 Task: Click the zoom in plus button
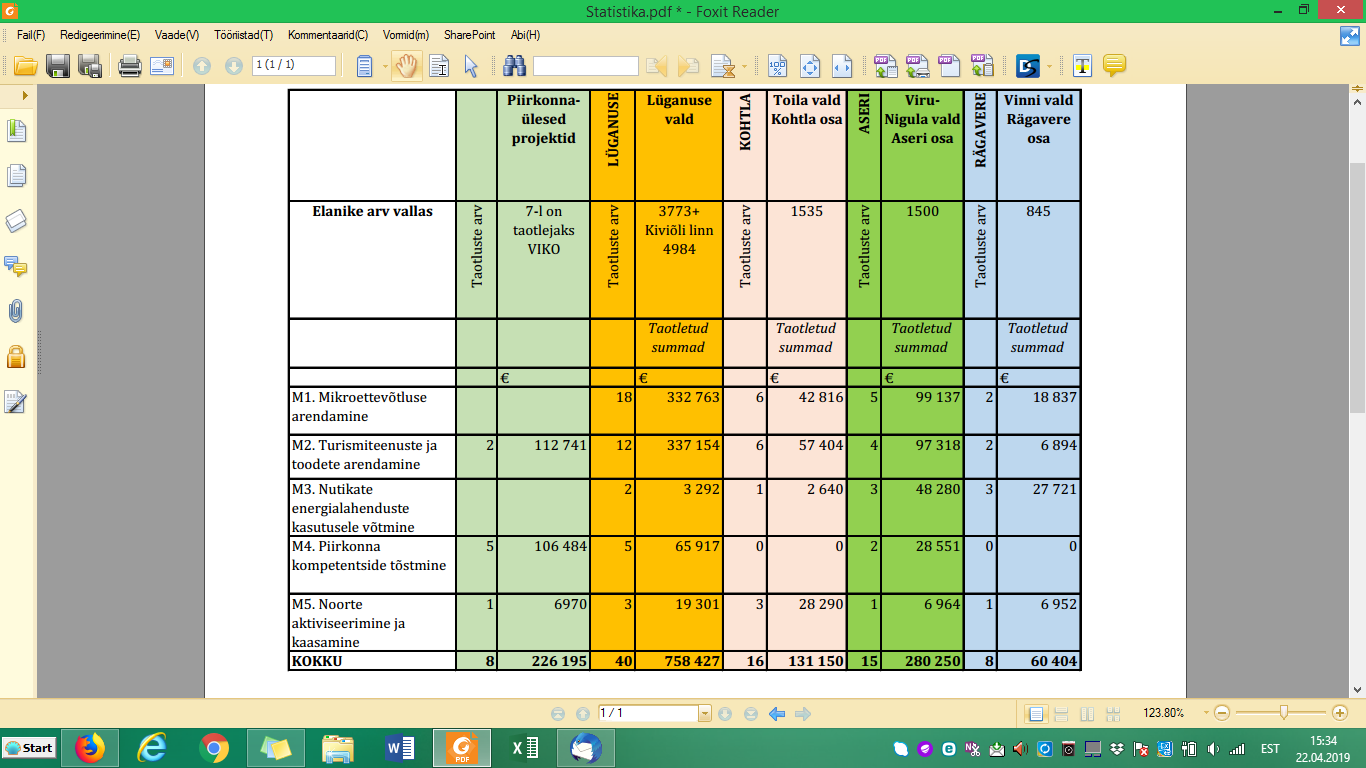pyautogui.click(x=1340, y=713)
